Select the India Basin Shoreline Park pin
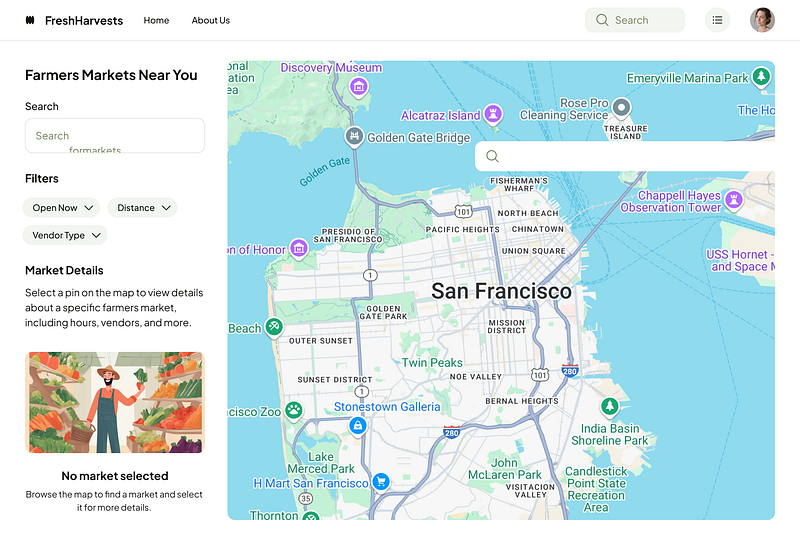 [609, 407]
